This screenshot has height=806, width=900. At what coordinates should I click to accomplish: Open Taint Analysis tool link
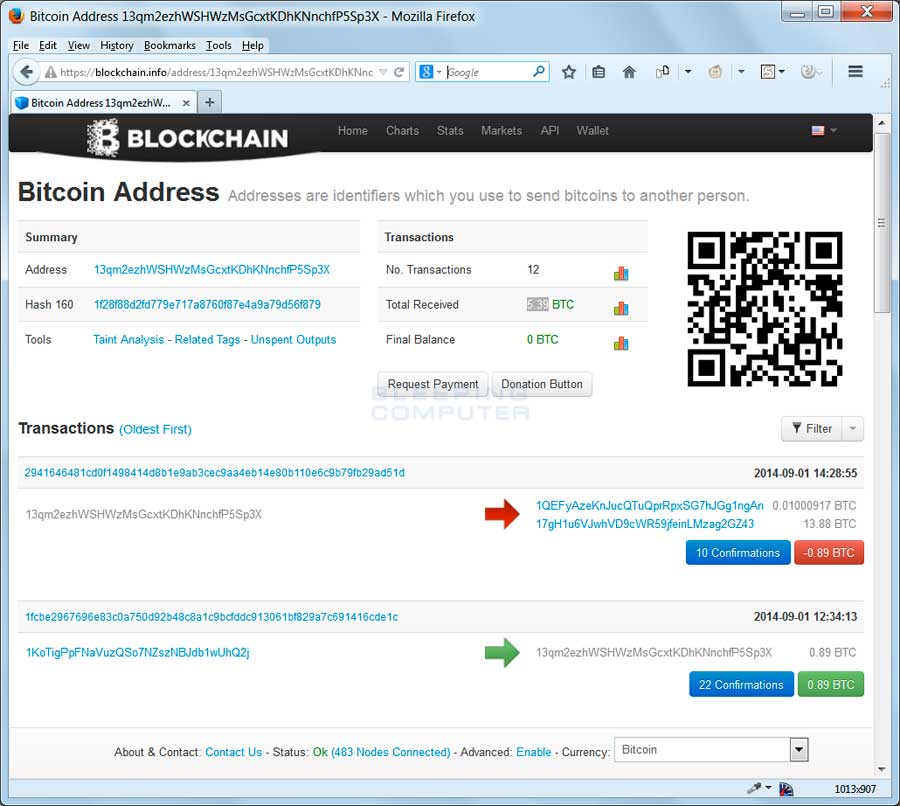[129, 339]
